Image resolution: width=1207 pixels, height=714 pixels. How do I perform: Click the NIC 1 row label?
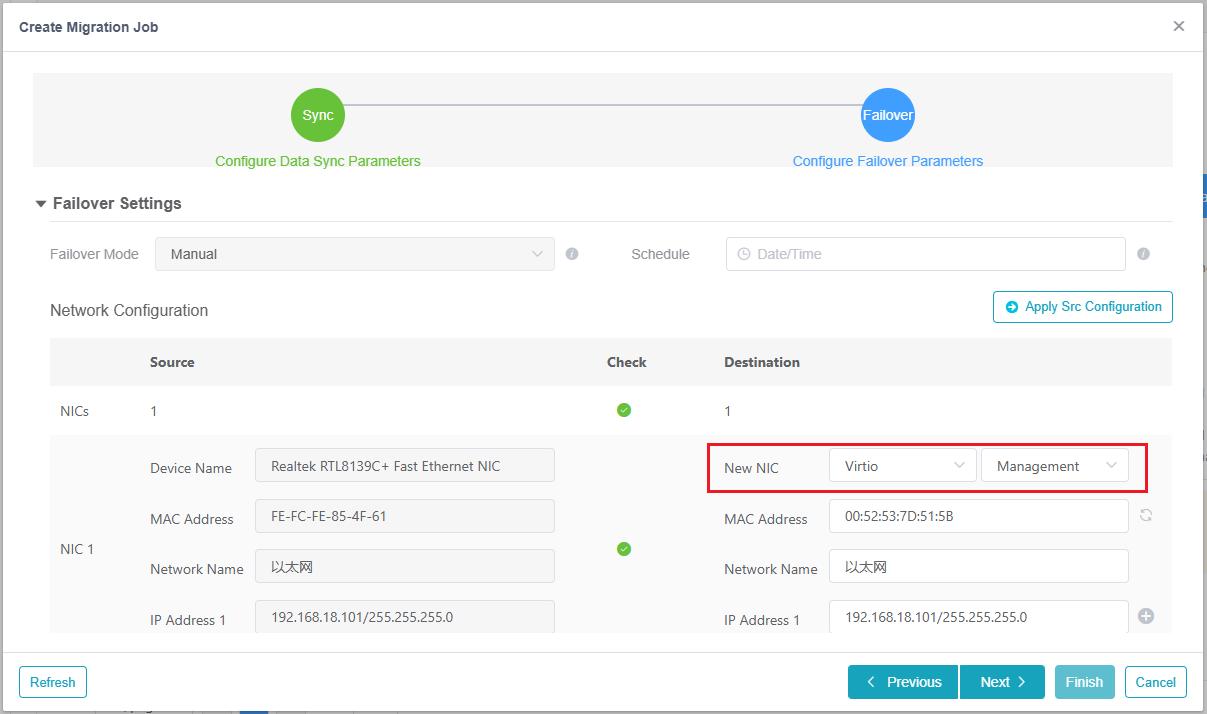(x=77, y=549)
